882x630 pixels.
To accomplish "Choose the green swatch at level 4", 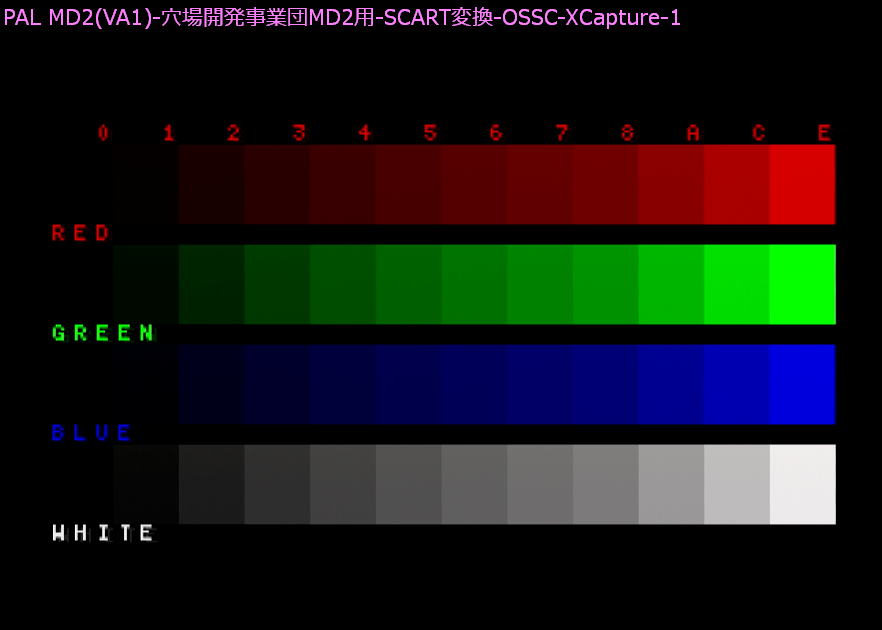I will pos(343,284).
